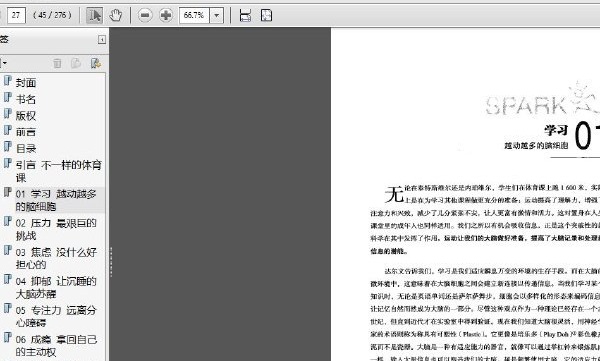Enable fit width scrolling mode icon
The height and width of the screenshot is (361, 600).
(x=245, y=15)
